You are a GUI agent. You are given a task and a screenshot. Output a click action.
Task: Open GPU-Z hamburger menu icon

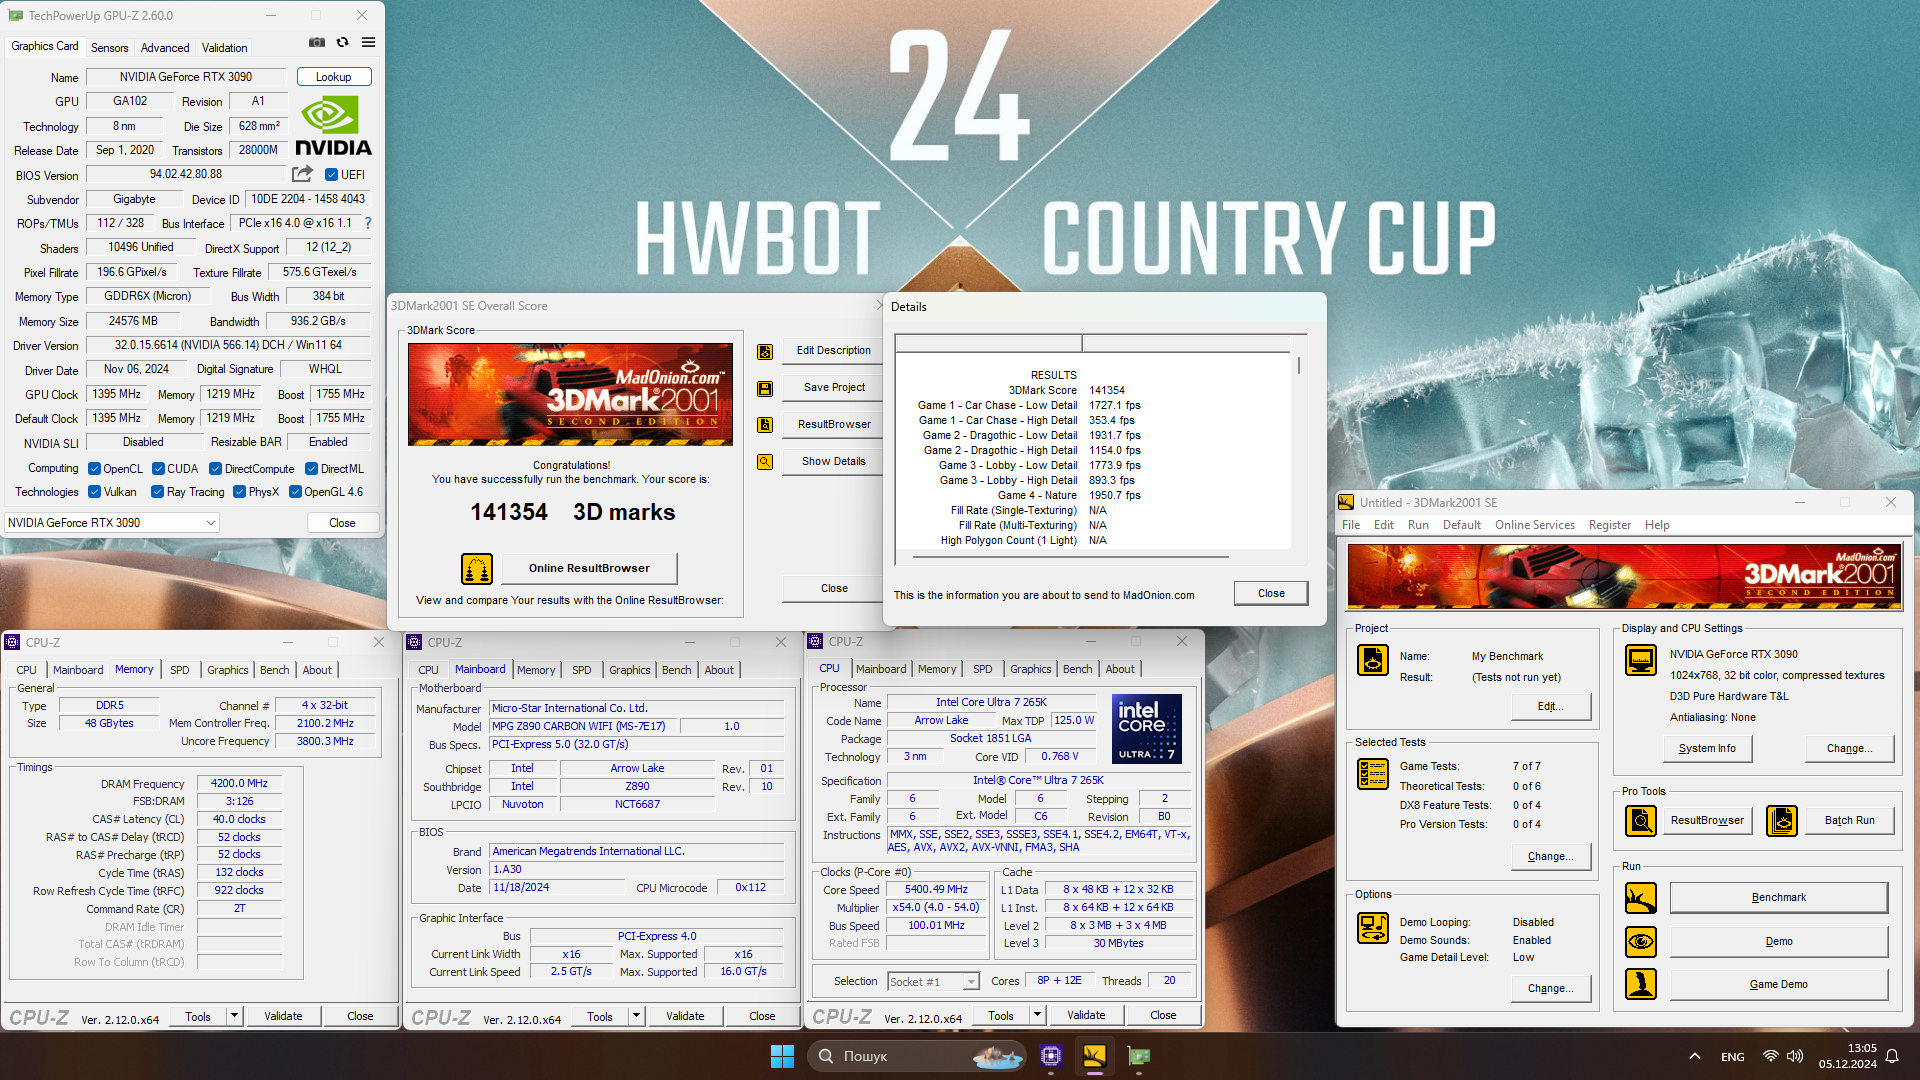tap(368, 42)
